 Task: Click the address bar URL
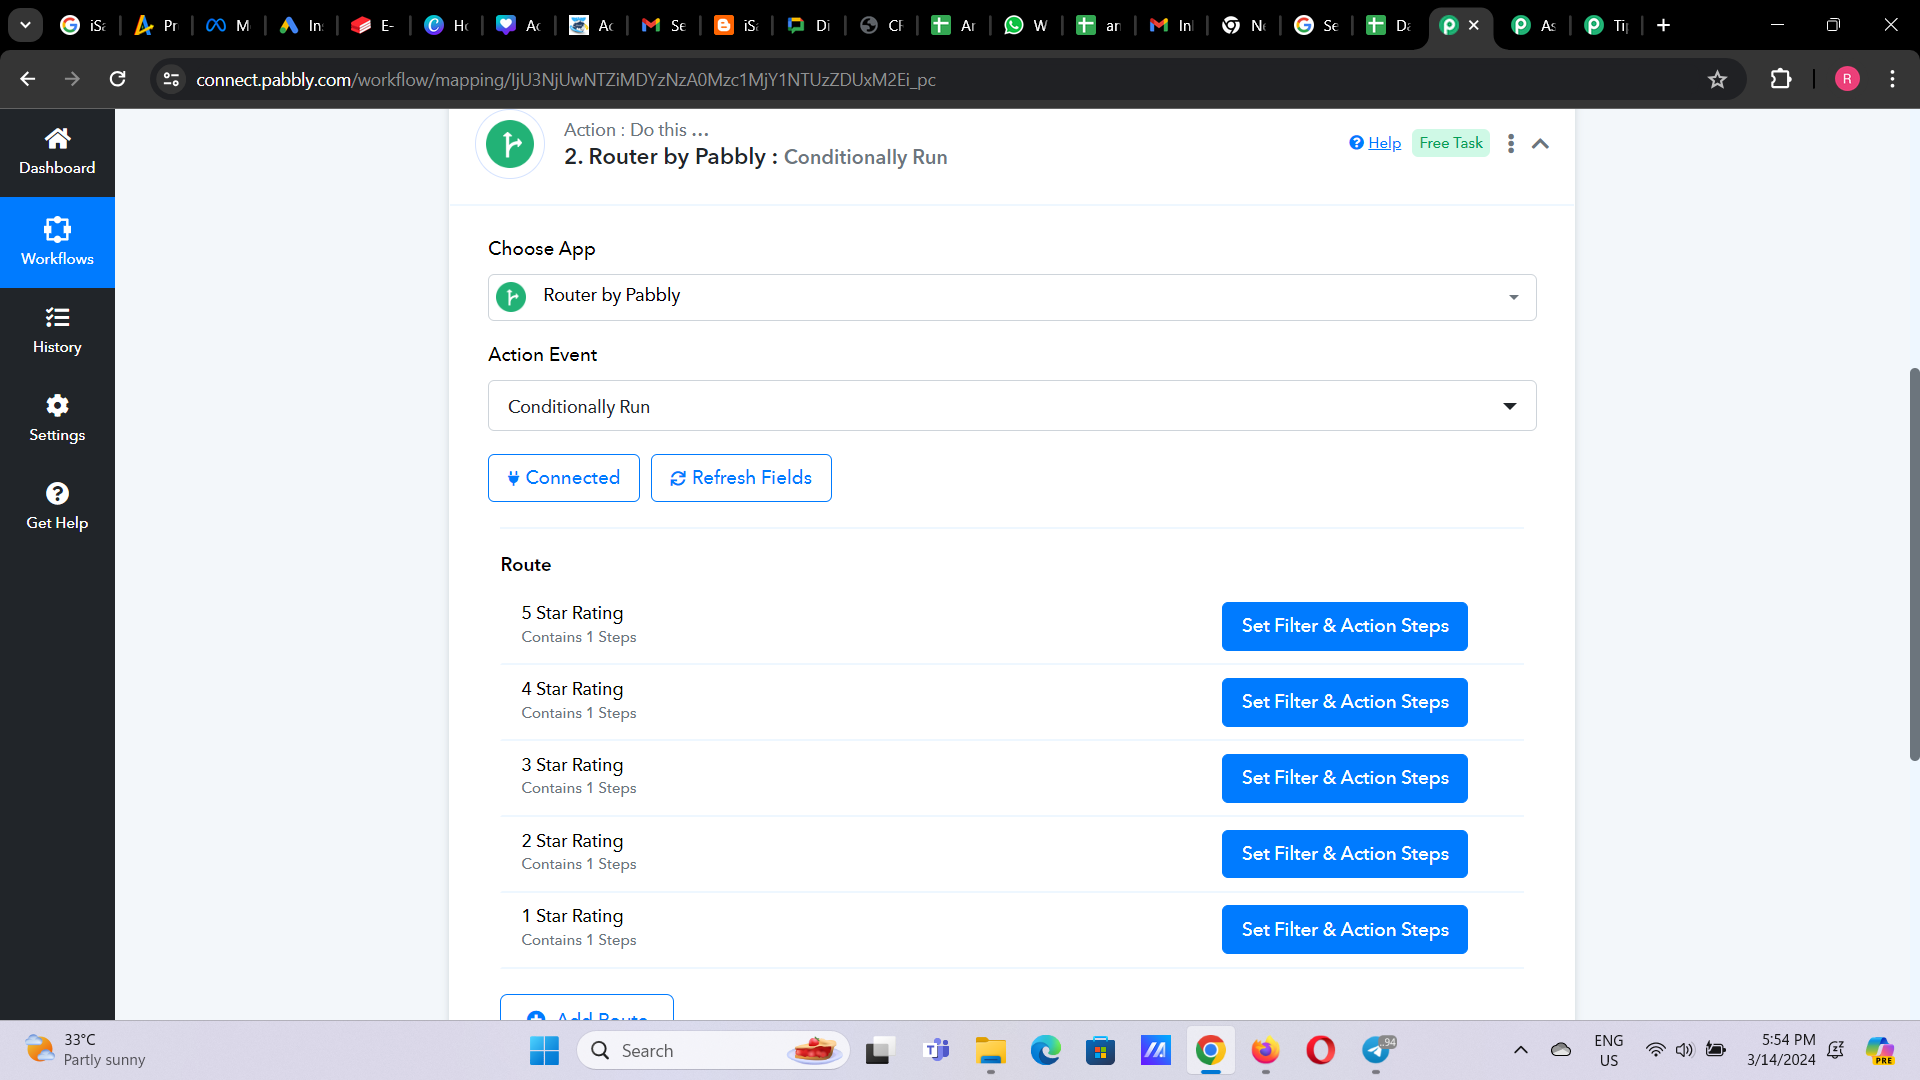(566, 79)
